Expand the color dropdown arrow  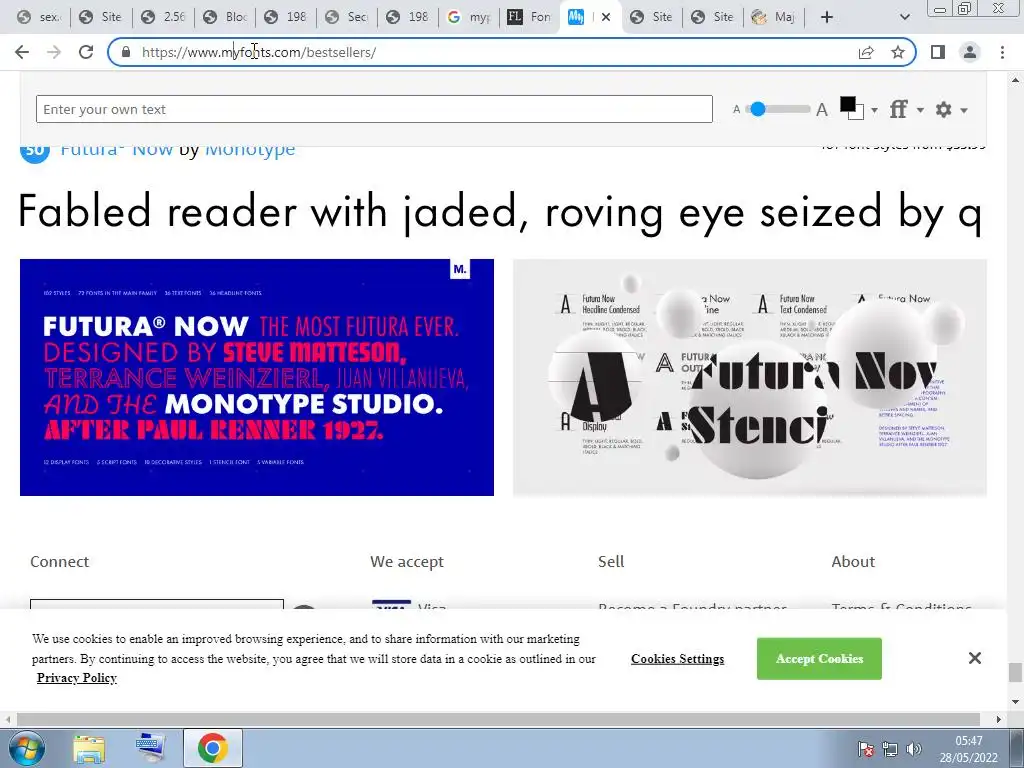click(x=874, y=110)
